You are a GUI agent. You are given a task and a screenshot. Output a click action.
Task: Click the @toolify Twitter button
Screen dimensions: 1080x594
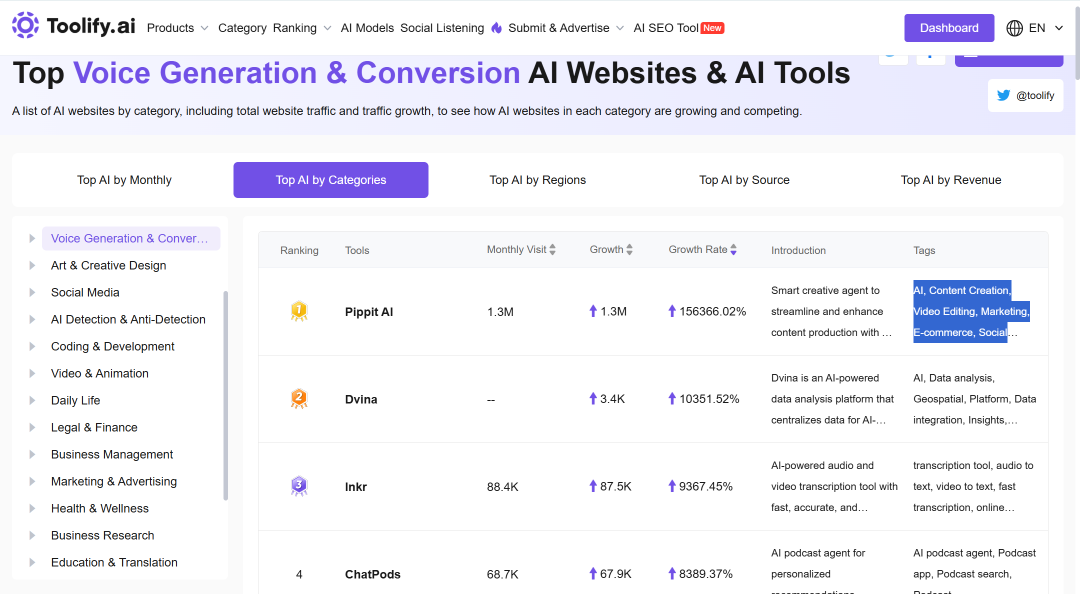pyautogui.click(x=1026, y=95)
